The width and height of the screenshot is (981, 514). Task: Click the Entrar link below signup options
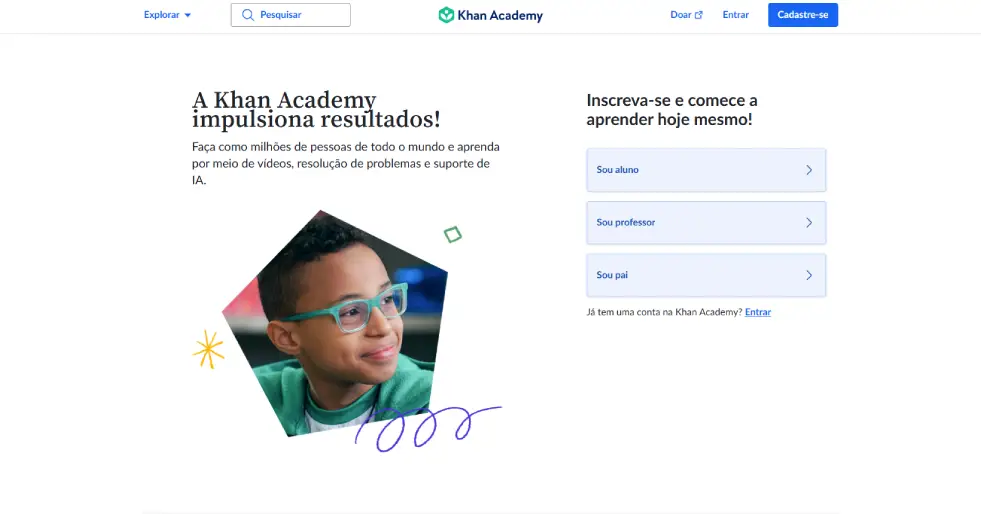758,312
